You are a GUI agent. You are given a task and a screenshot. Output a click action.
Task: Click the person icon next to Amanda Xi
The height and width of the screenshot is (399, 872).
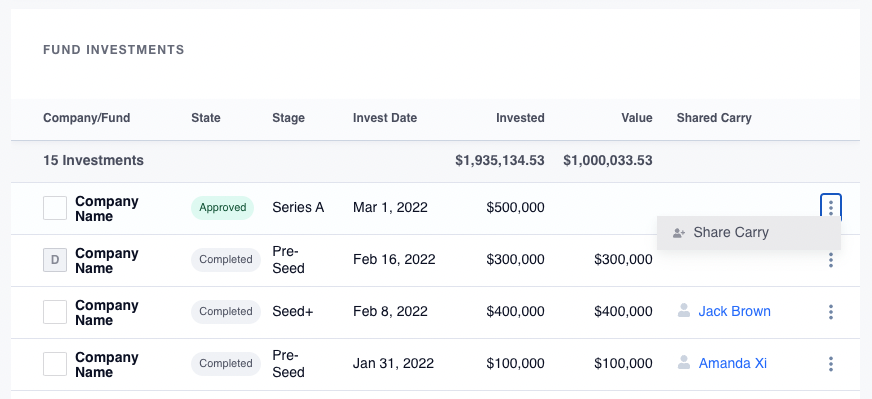pyautogui.click(x=683, y=363)
